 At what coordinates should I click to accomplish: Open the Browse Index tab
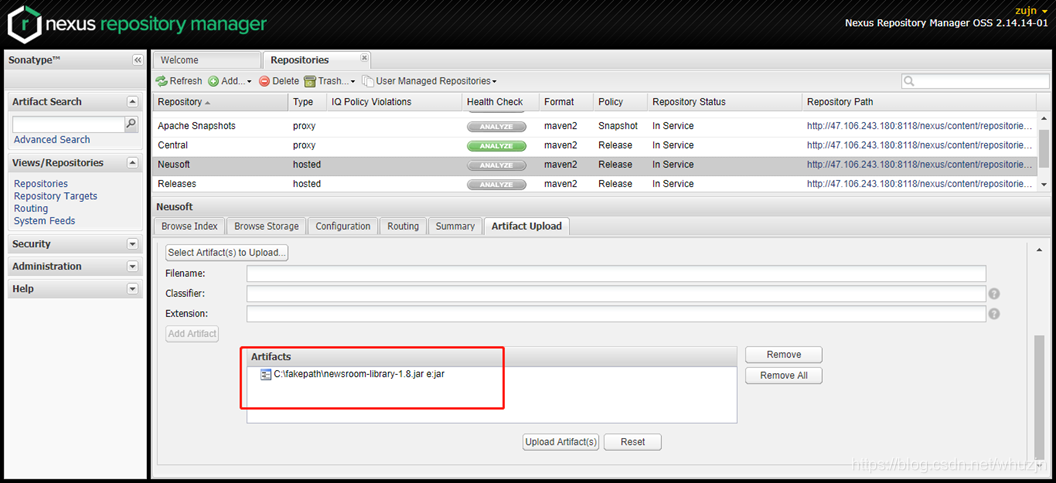point(189,226)
